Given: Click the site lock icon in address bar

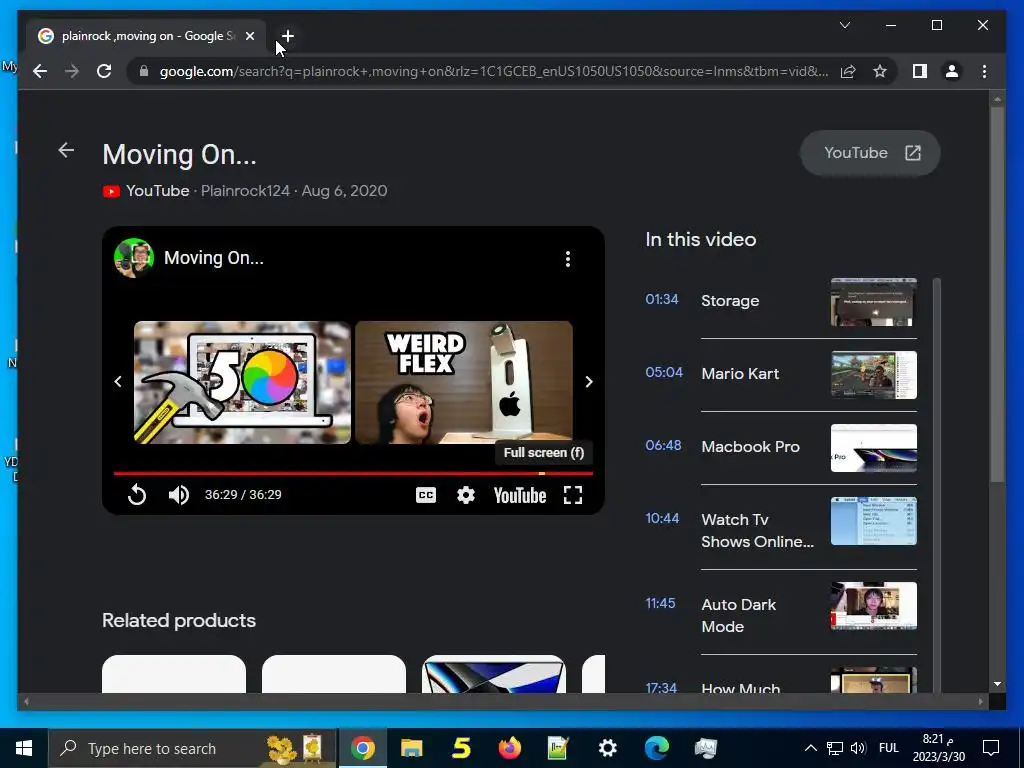Looking at the screenshot, I should tap(144, 71).
